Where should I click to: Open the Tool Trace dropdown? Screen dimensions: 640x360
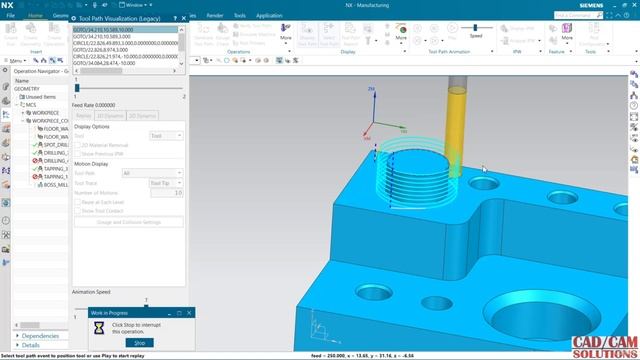tap(166, 183)
